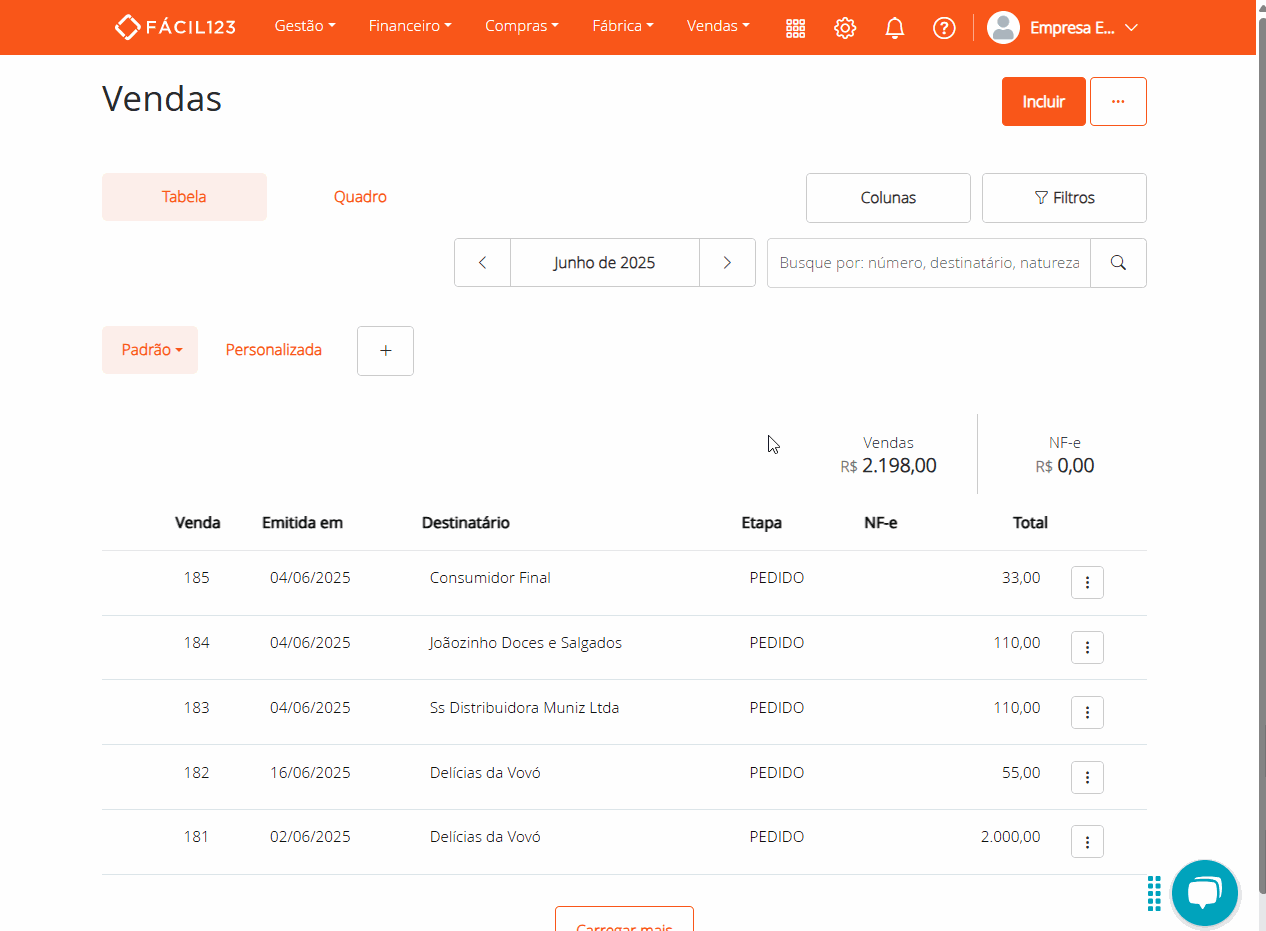
Task: Click the search magnifier button
Action: click(x=1118, y=263)
